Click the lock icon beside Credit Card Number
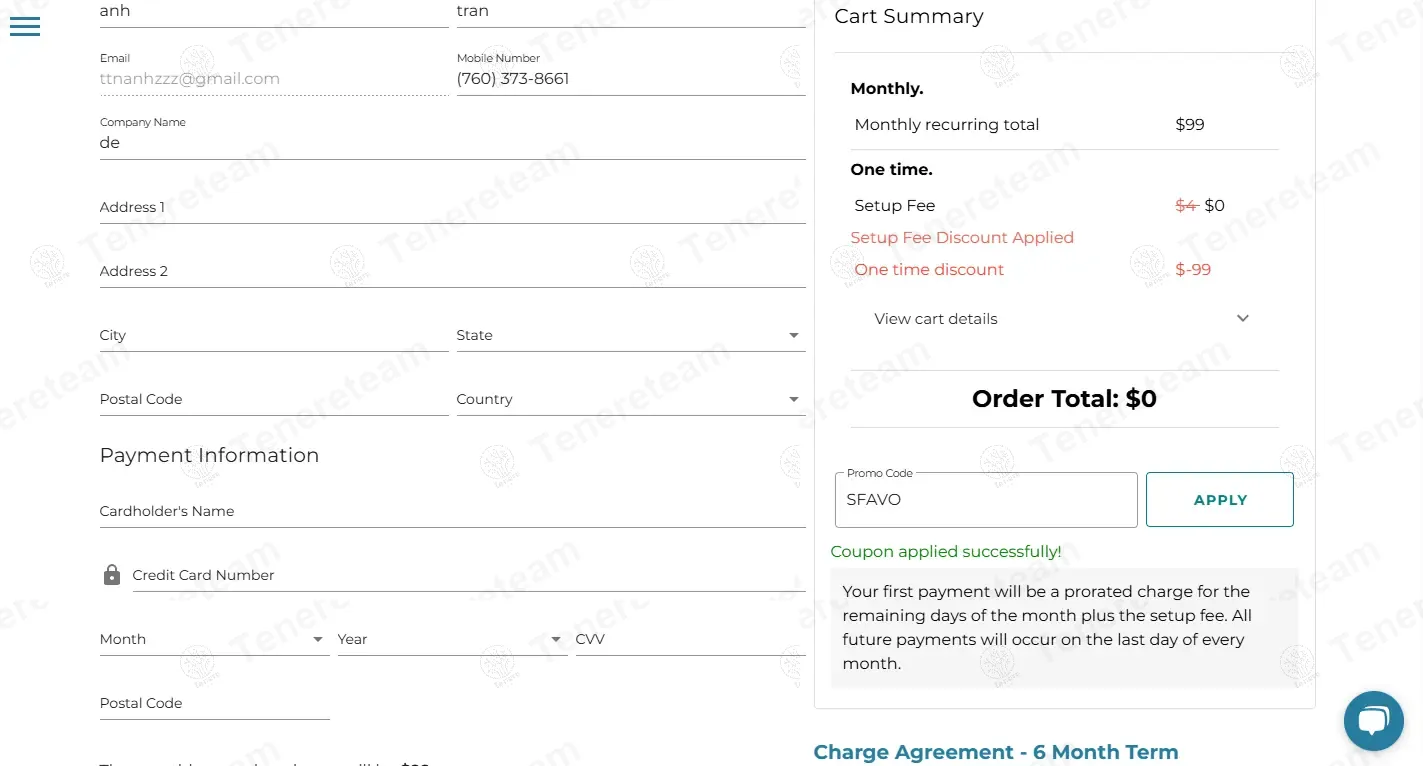1423x766 pixels. pyautogui.click(x=112, y=575)
